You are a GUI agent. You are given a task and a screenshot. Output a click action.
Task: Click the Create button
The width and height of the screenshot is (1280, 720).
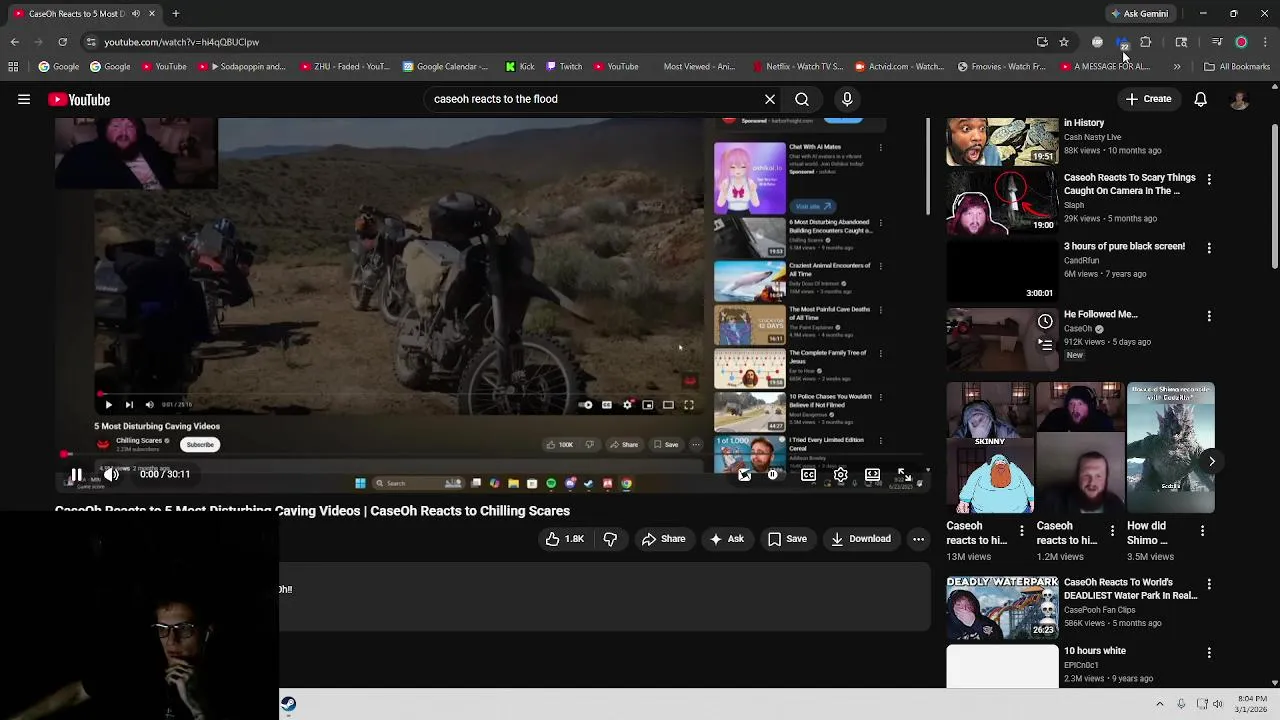(x=1149, y=99)
